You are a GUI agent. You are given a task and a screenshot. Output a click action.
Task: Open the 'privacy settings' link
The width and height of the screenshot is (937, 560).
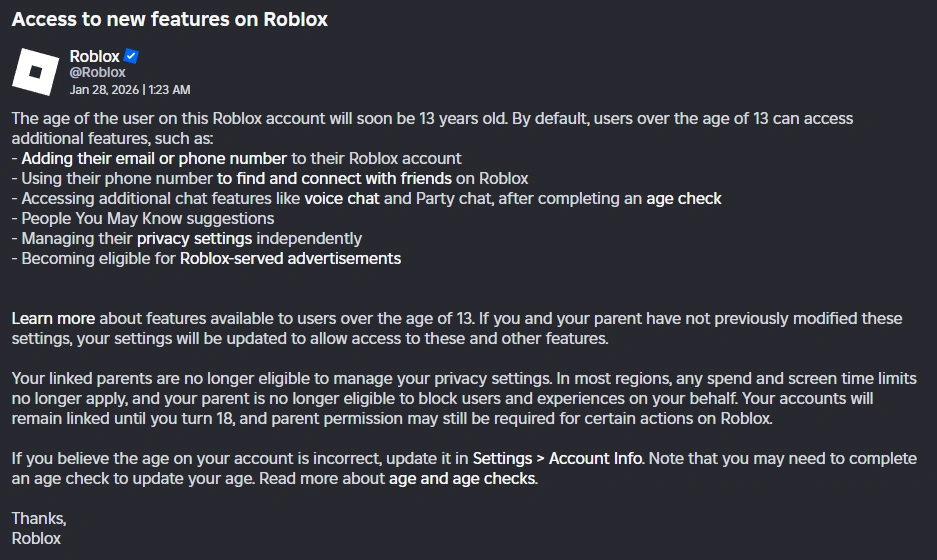[195, 238]
